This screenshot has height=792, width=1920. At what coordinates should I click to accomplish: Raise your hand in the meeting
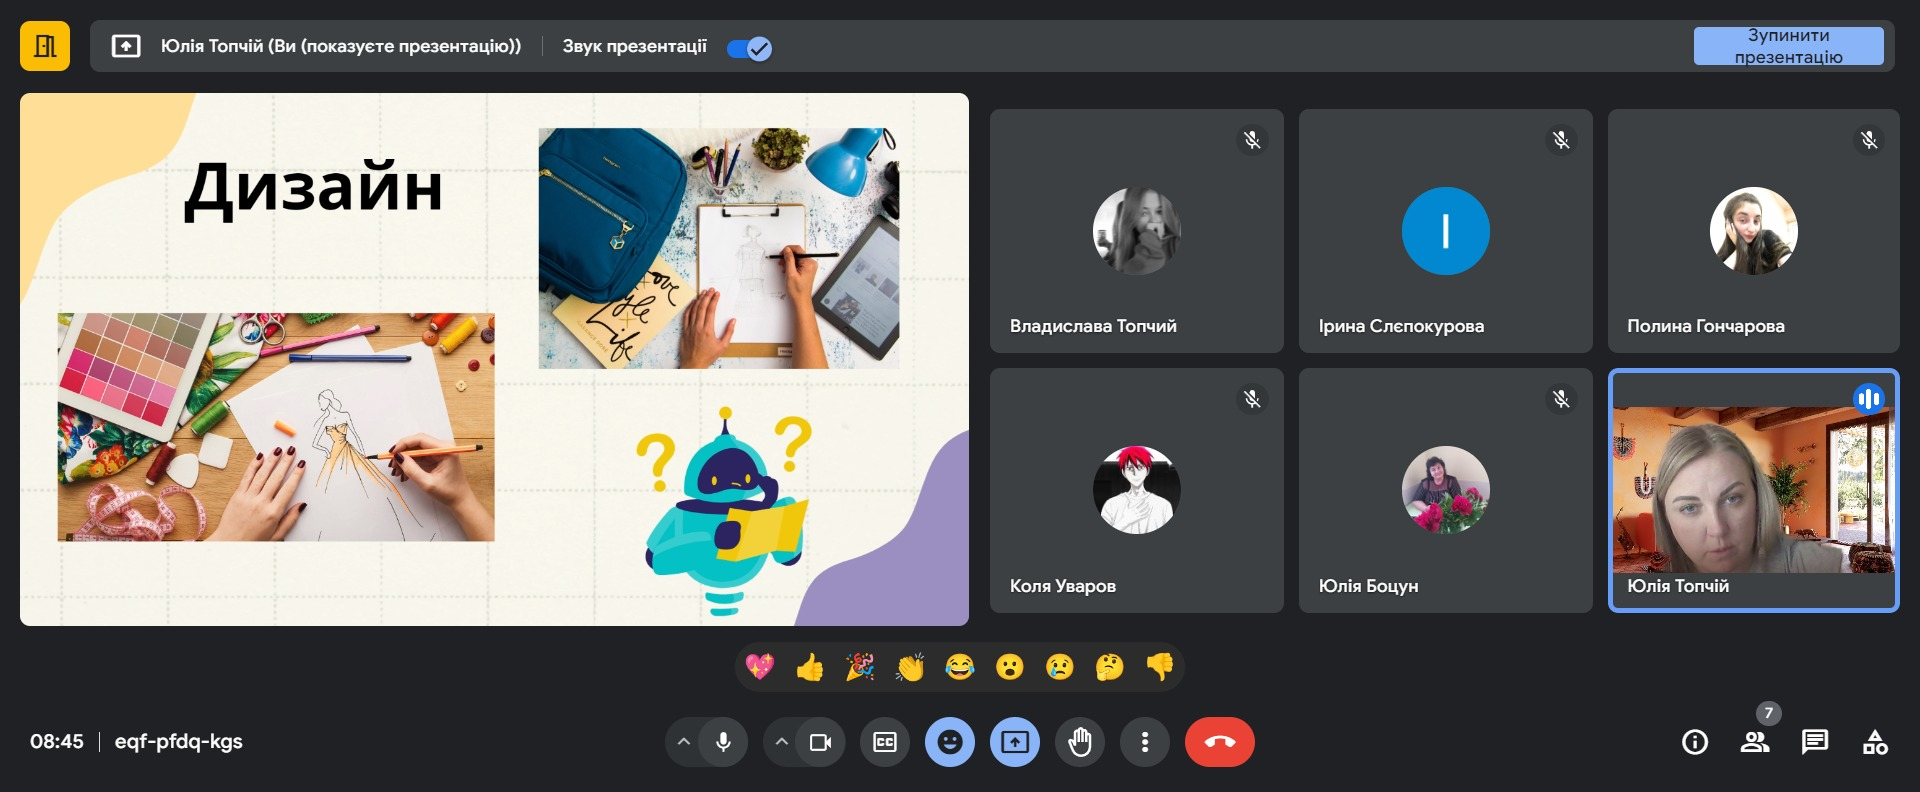[1080, 742]
